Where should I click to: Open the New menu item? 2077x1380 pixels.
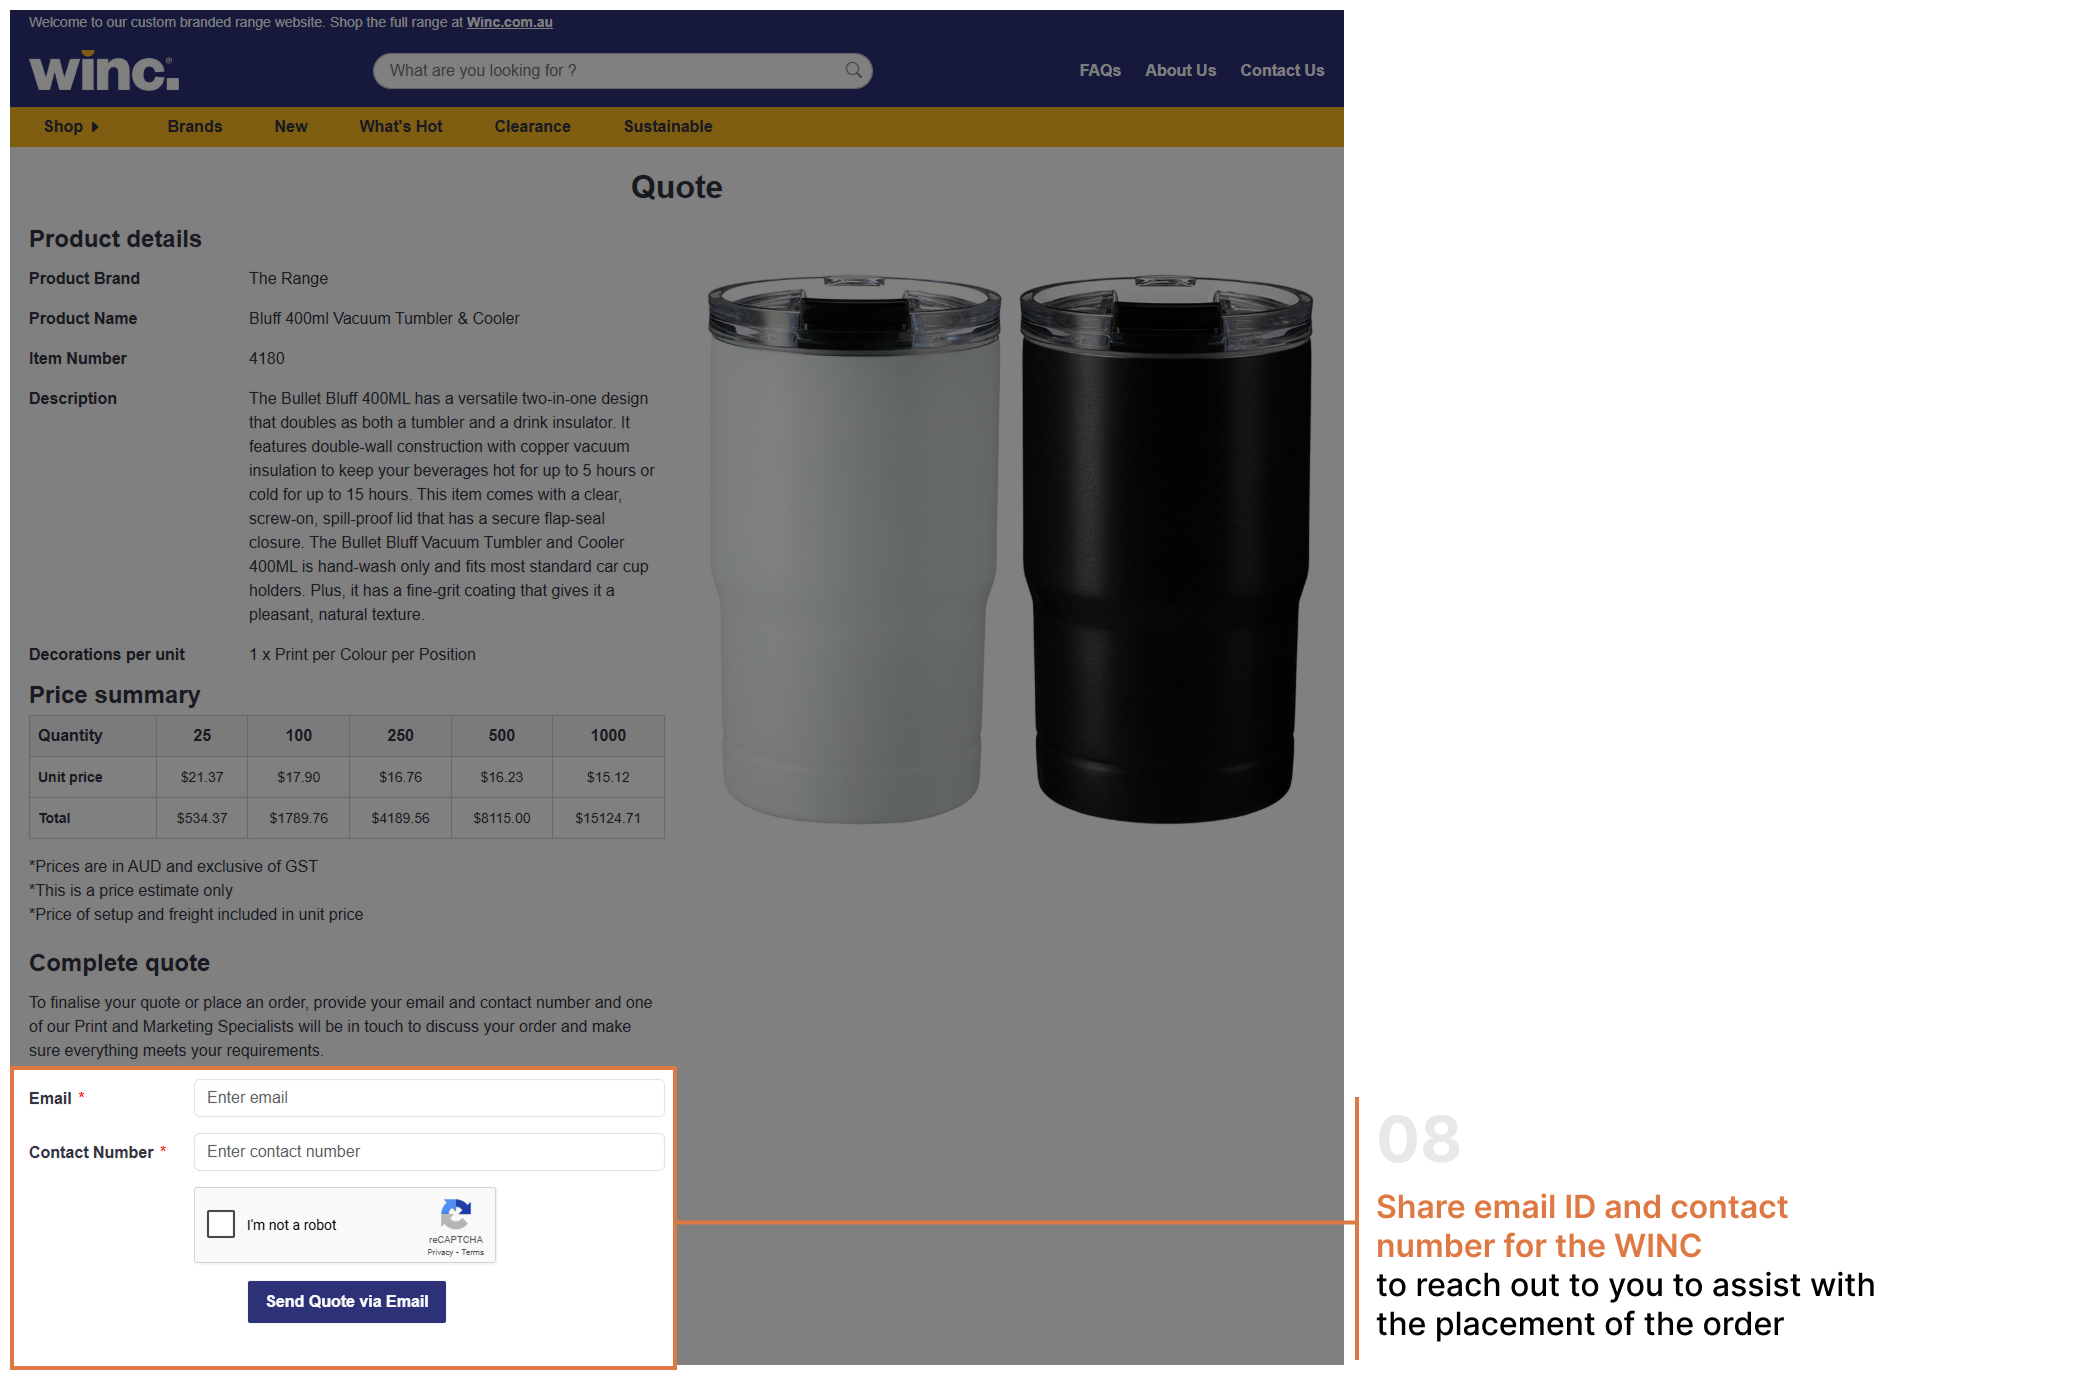291,127
